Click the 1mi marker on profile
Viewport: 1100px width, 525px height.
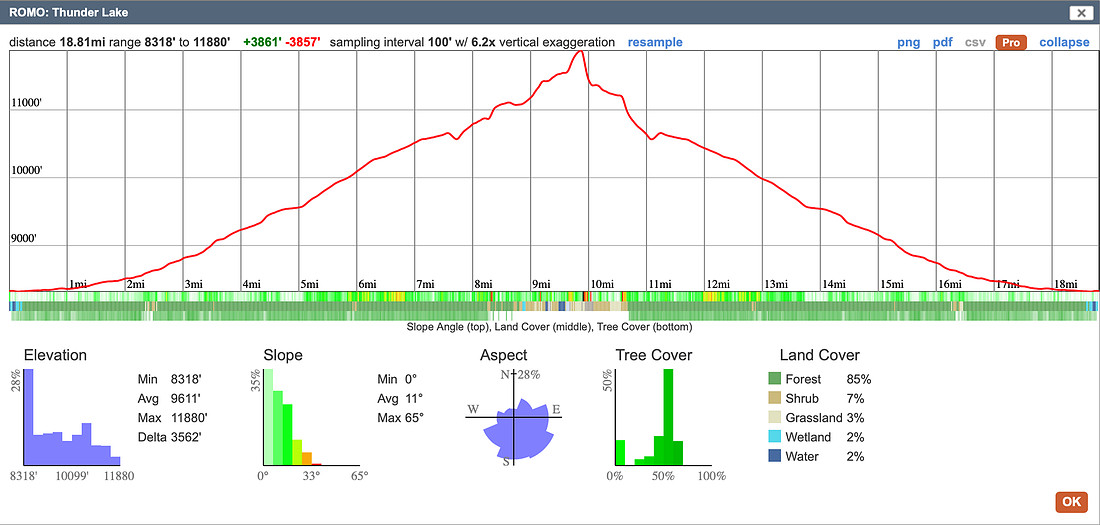pos(77,284)
